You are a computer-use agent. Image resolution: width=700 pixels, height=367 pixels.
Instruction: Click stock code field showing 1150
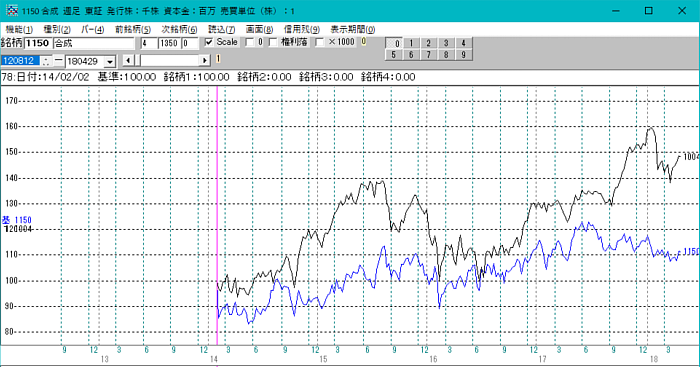(38, 43)
